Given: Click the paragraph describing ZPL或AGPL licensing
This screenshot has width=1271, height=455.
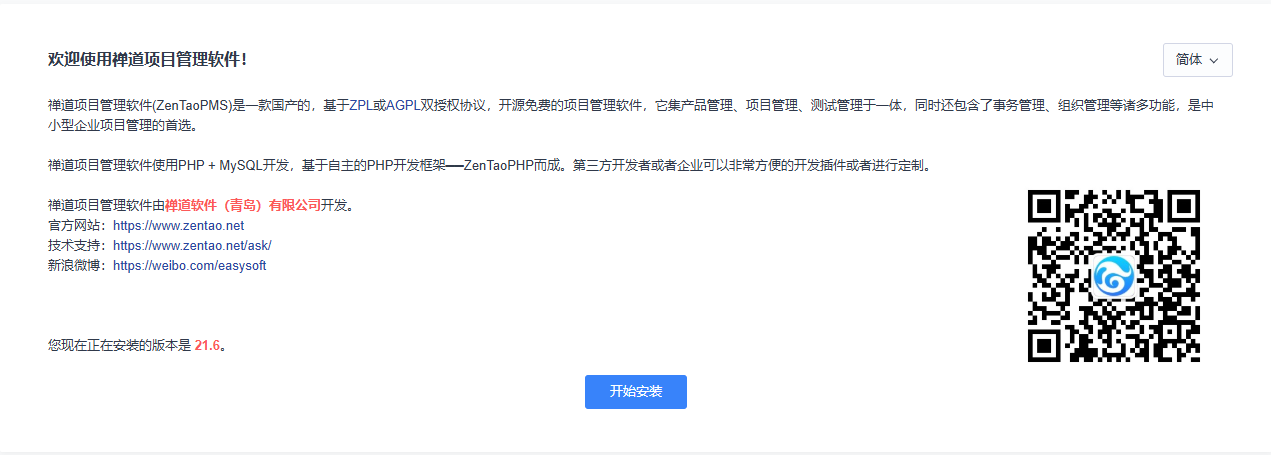Looking at the screenshot, I should click(630, 106).
